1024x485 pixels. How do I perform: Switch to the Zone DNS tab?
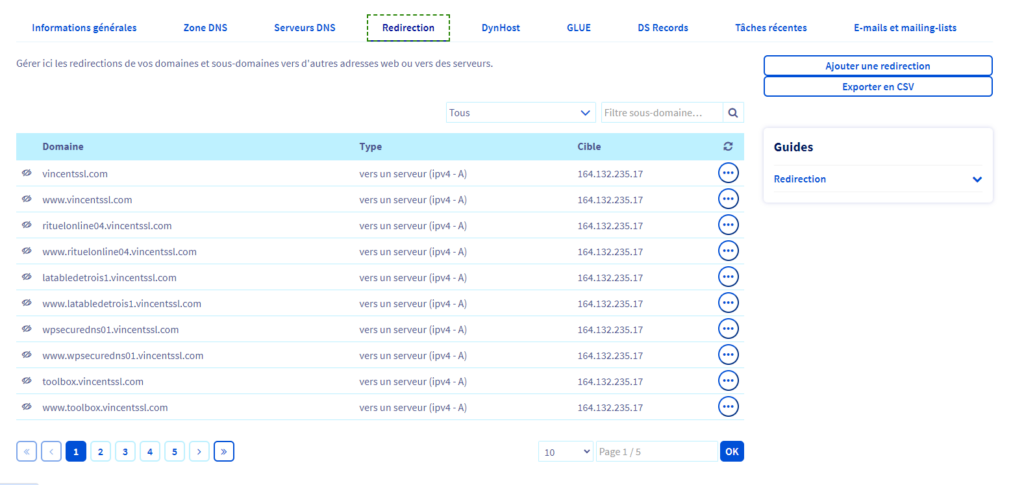pos(205,28)
